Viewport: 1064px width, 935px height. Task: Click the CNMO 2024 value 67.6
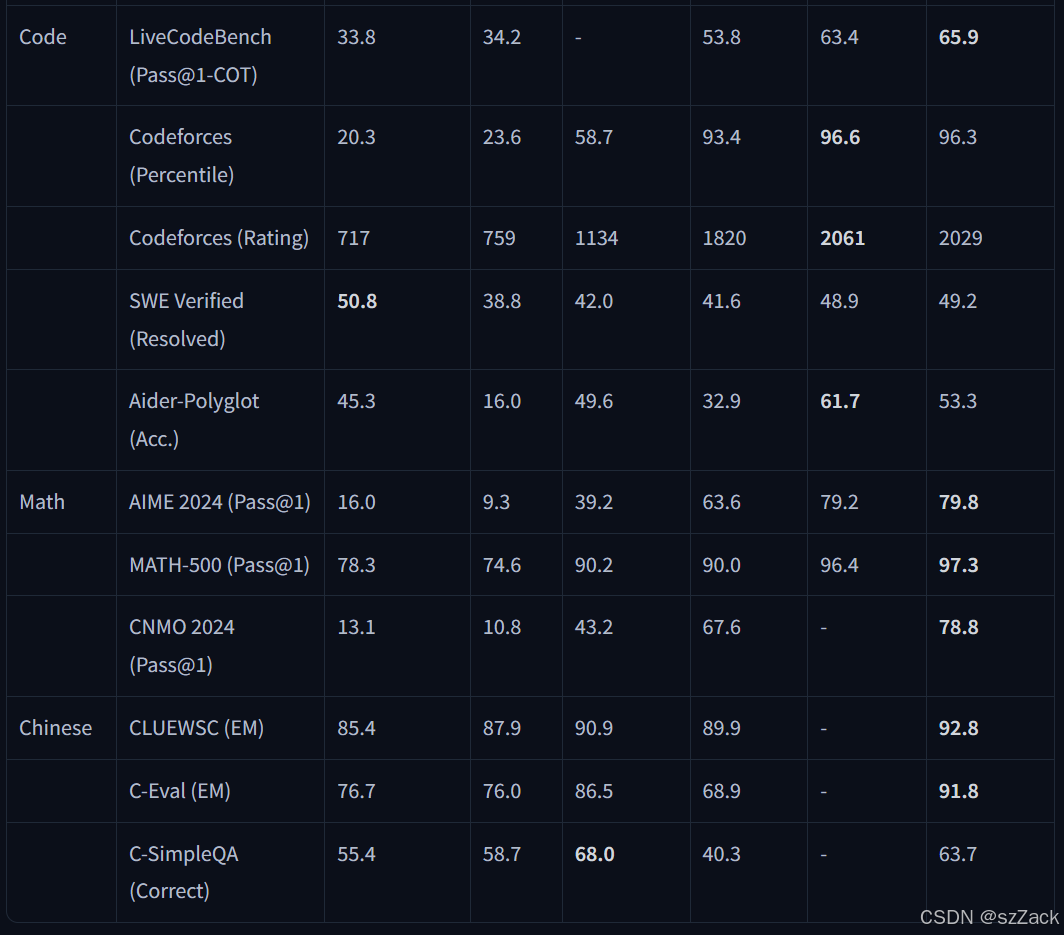pos(721,627)
